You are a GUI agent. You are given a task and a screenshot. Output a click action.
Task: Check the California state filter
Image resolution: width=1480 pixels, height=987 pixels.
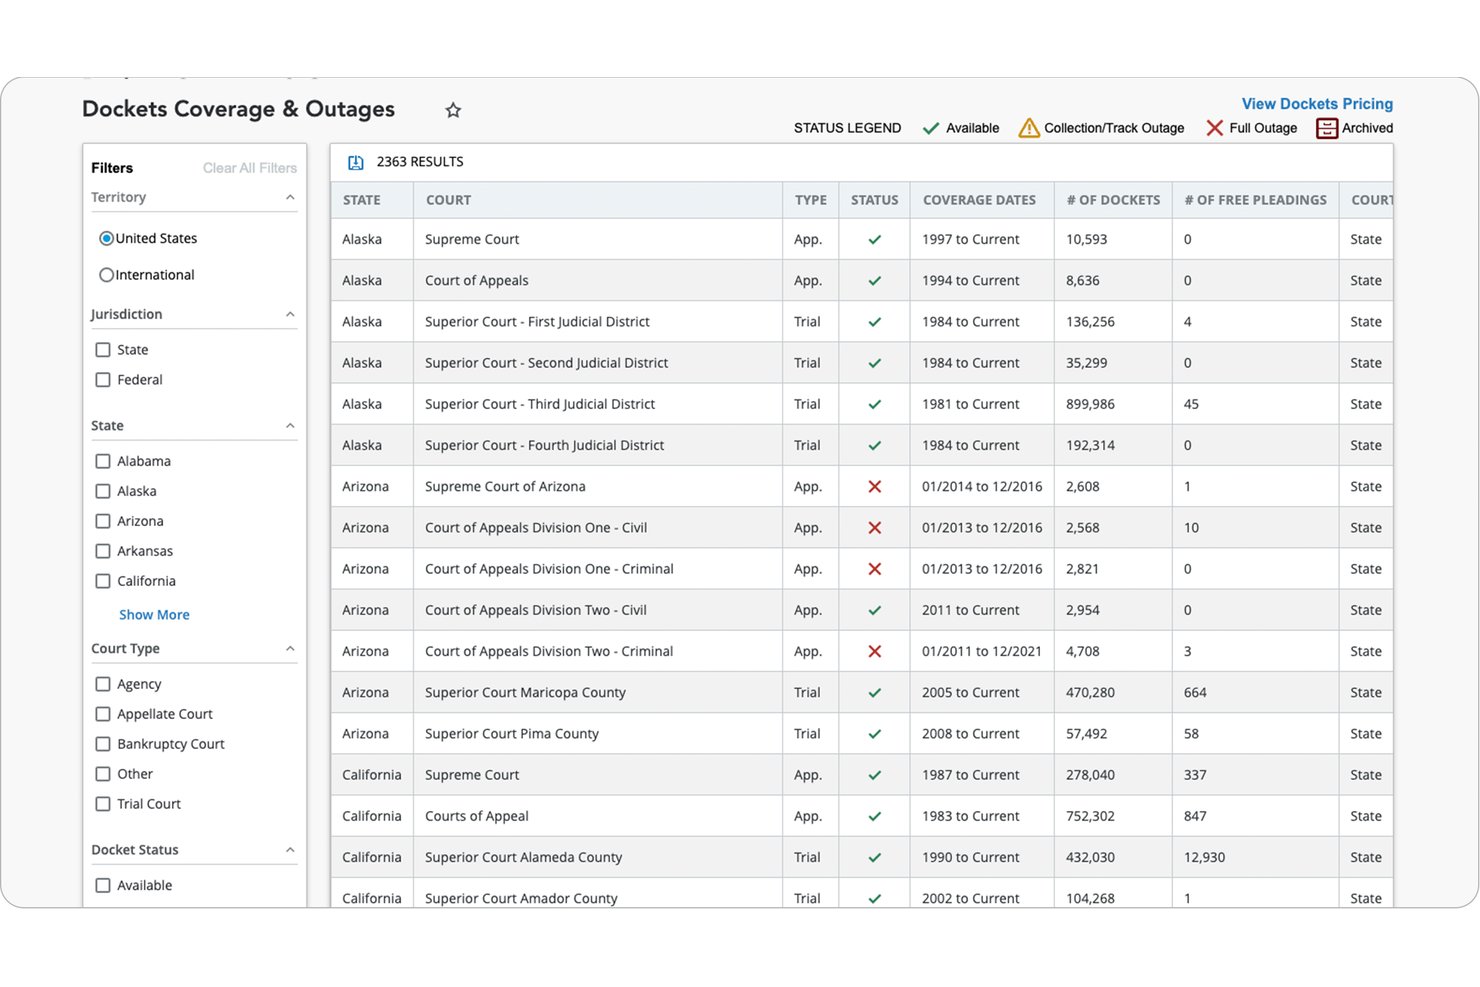click(x=102, y=581)
